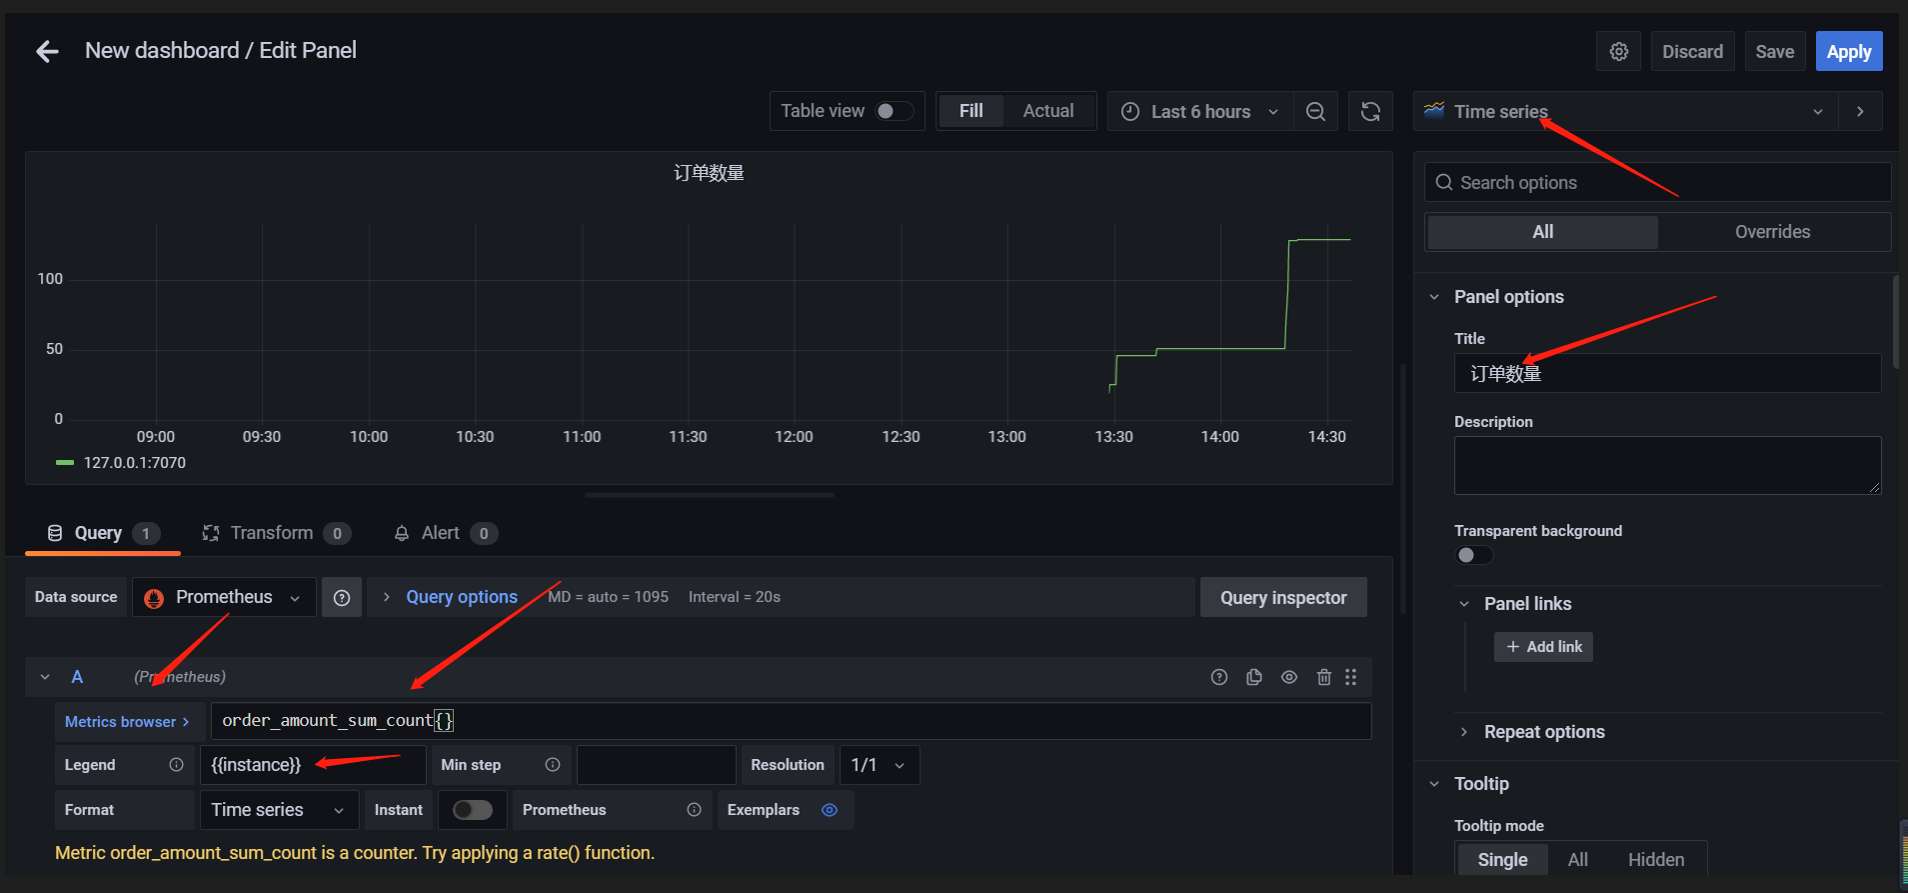Open Resolution 1/1 dropdown
1908x893 pixels.
click(x=879, y=765)
